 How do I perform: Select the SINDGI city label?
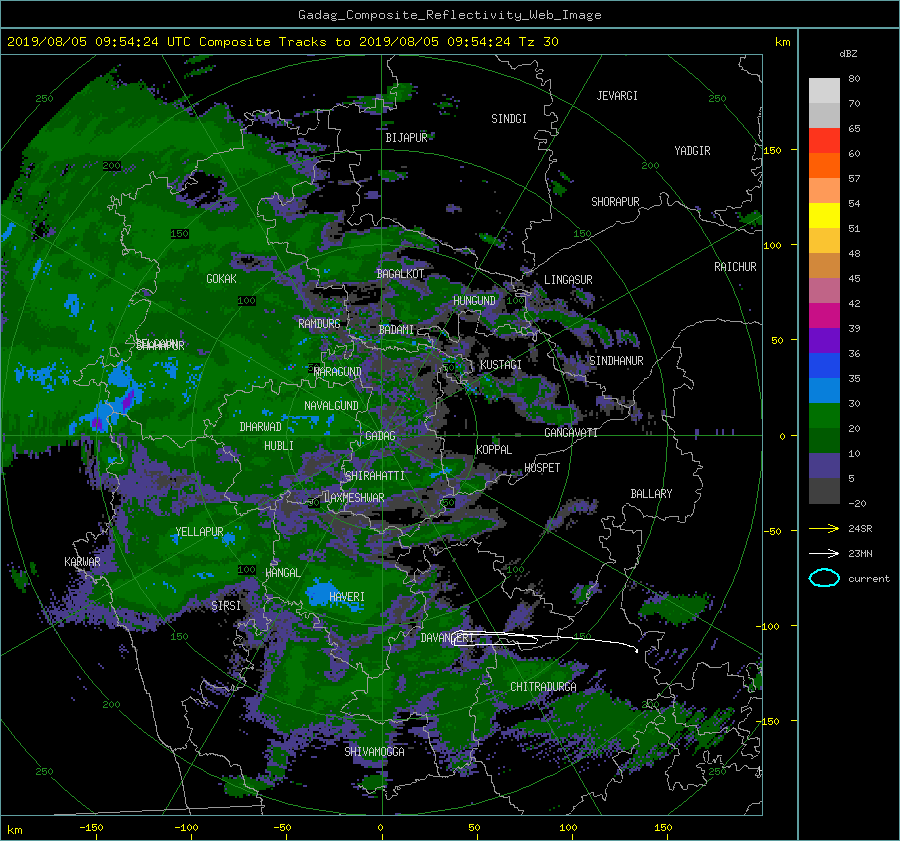509,119
